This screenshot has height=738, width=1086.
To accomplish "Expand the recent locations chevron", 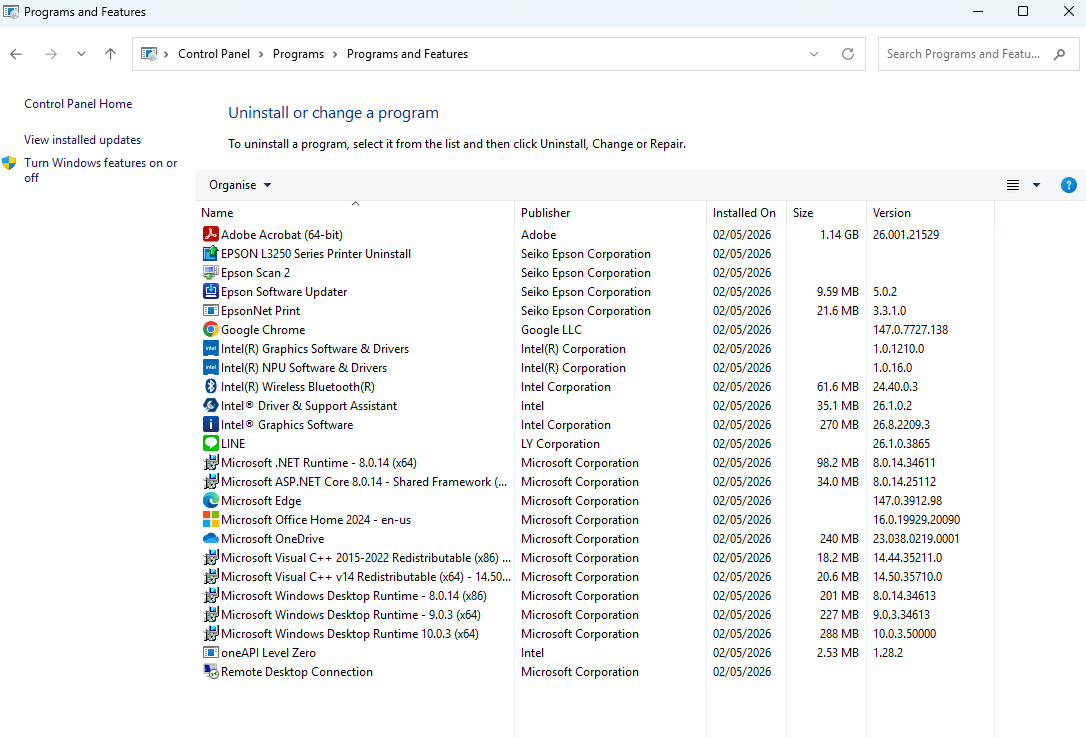I will 81,54.
